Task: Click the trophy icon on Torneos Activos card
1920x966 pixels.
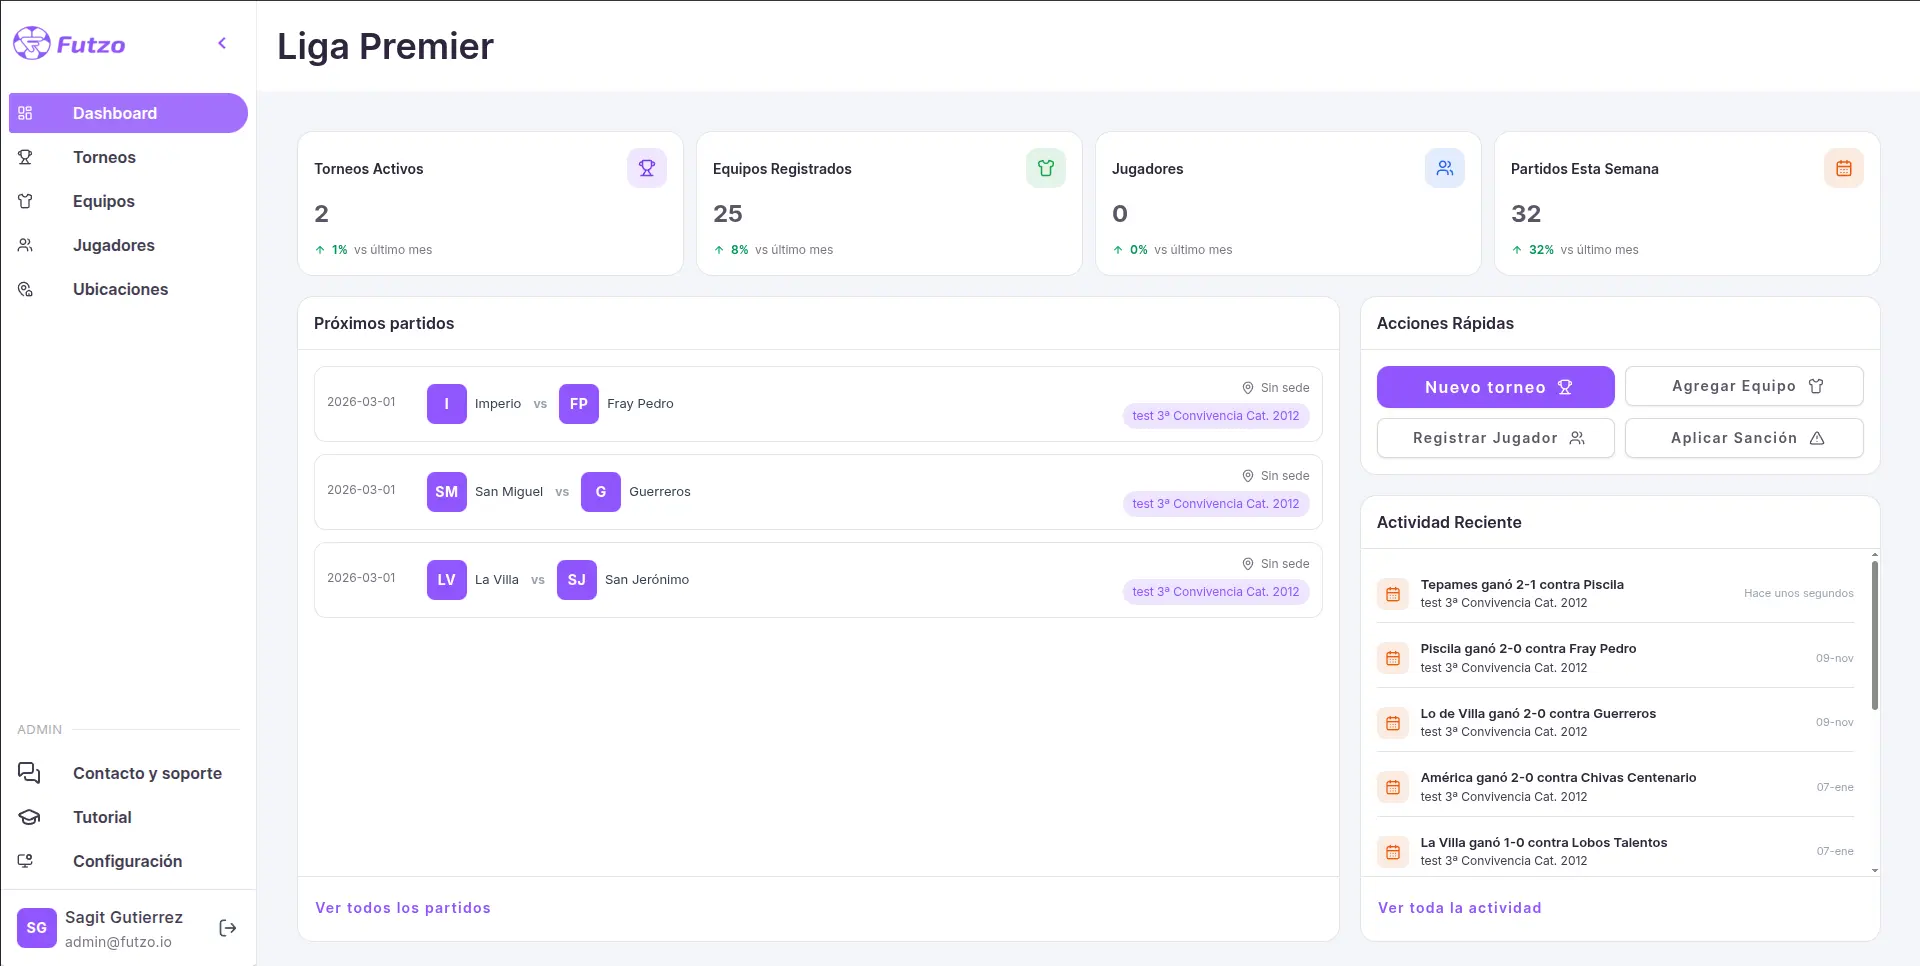Action: [x=647, y=168]
